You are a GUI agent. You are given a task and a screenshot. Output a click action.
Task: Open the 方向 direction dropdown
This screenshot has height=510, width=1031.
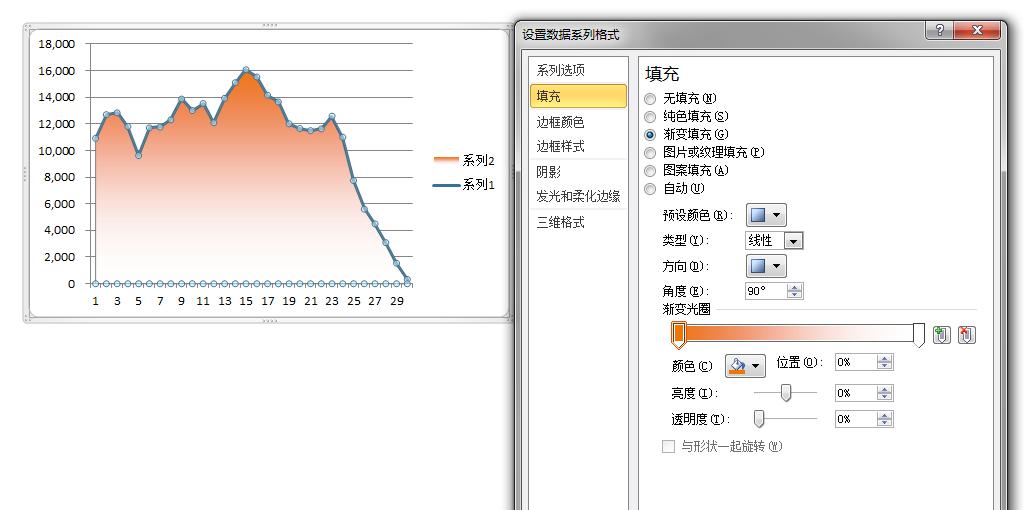point(766,266)
